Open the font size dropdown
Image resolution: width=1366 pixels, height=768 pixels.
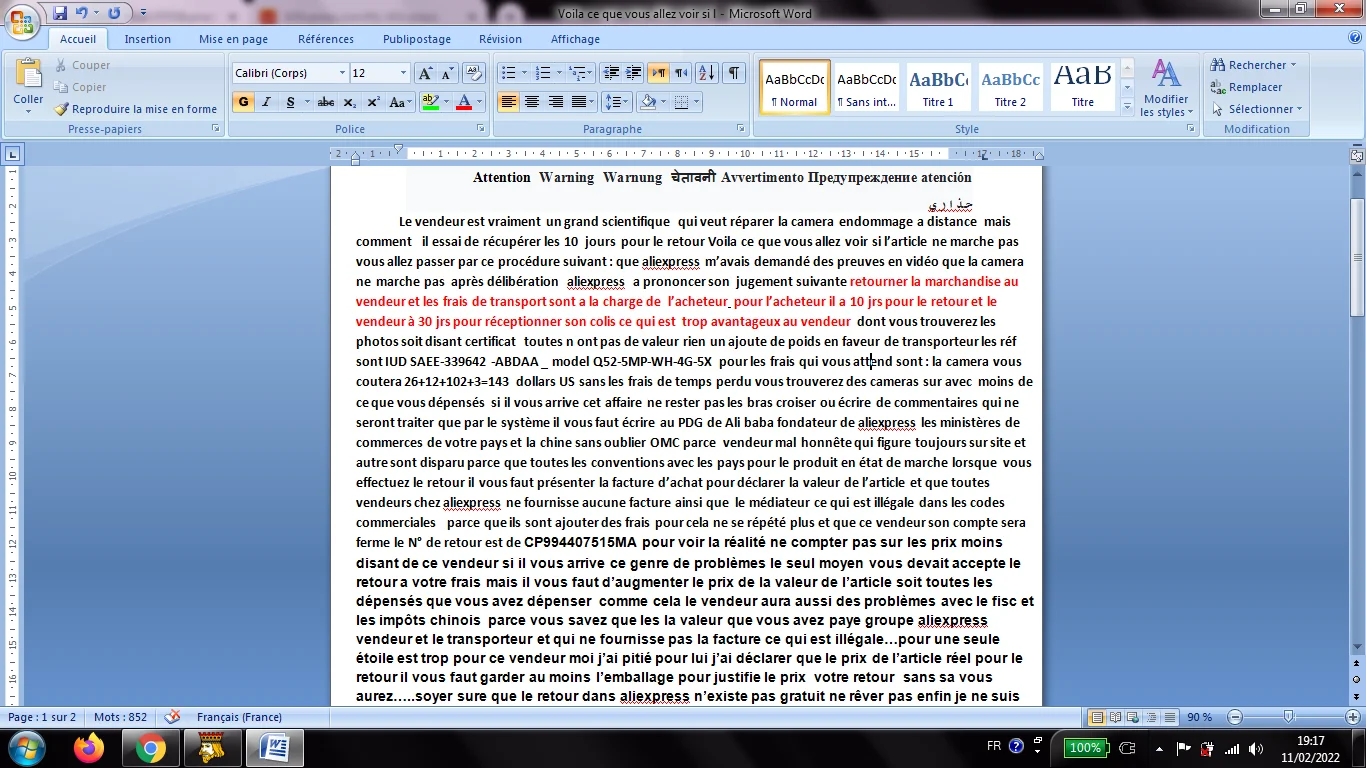[403, 73]
